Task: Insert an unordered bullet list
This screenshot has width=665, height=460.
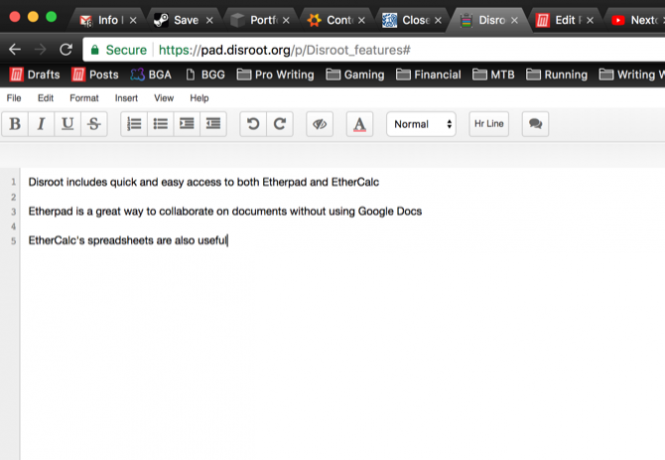Action: tap(160, 124)
